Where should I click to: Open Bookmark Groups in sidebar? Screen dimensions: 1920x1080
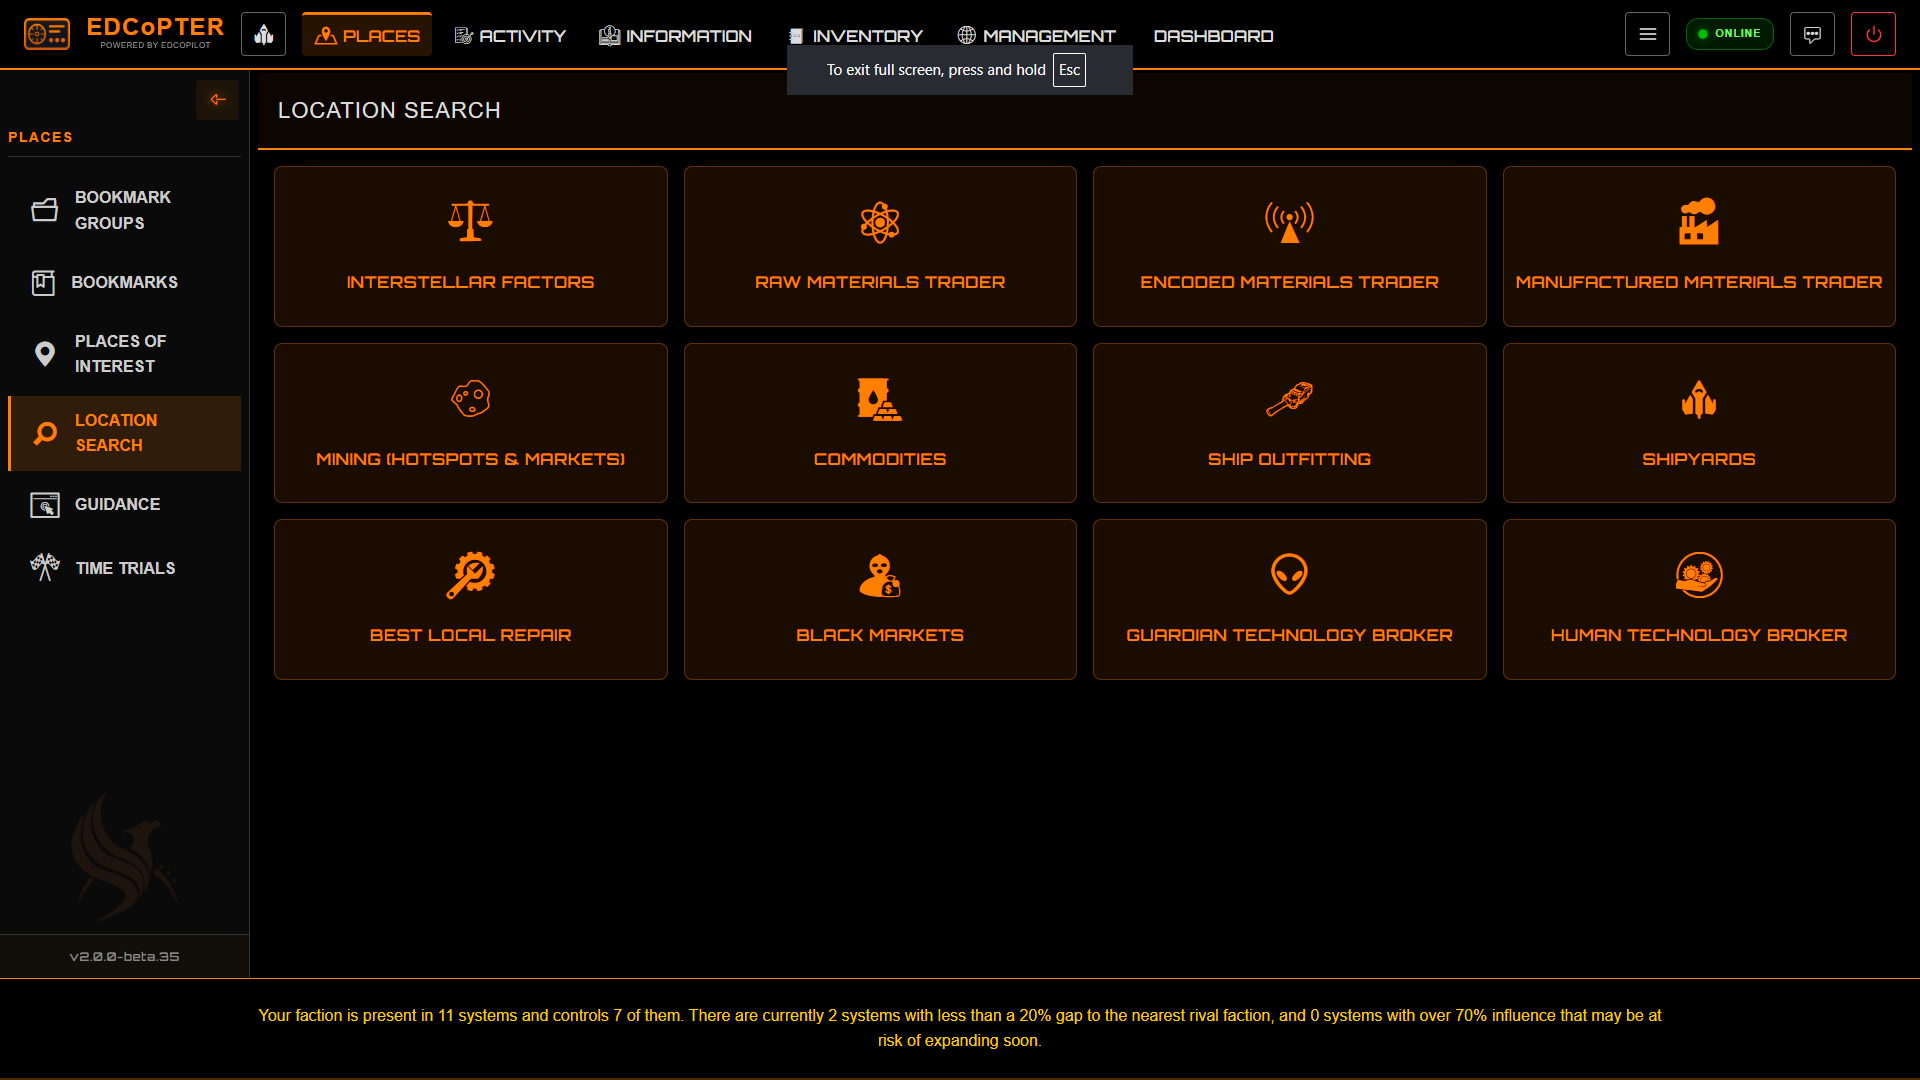[x=122, y=210]
